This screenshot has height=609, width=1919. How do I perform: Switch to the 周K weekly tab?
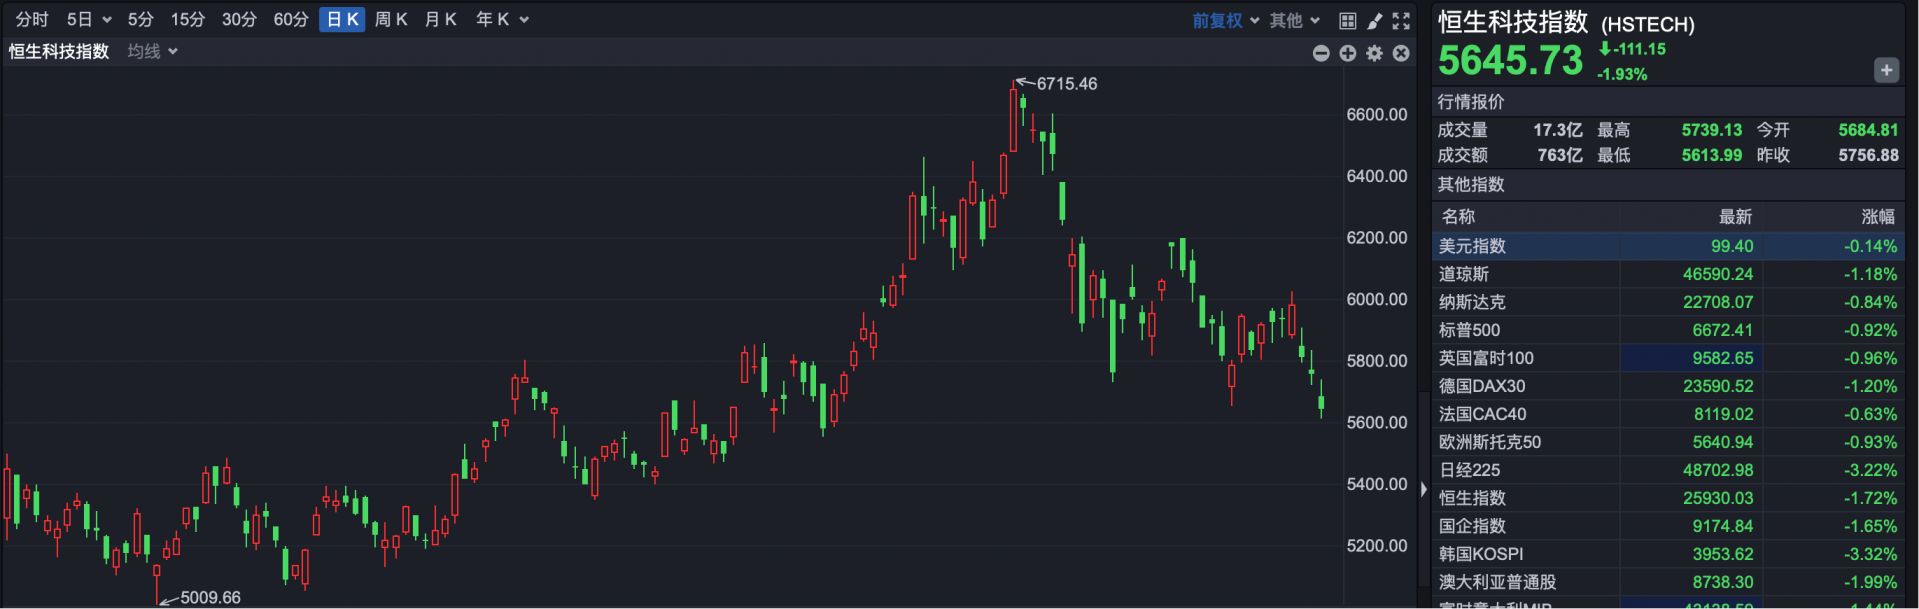tap(390, 20)
